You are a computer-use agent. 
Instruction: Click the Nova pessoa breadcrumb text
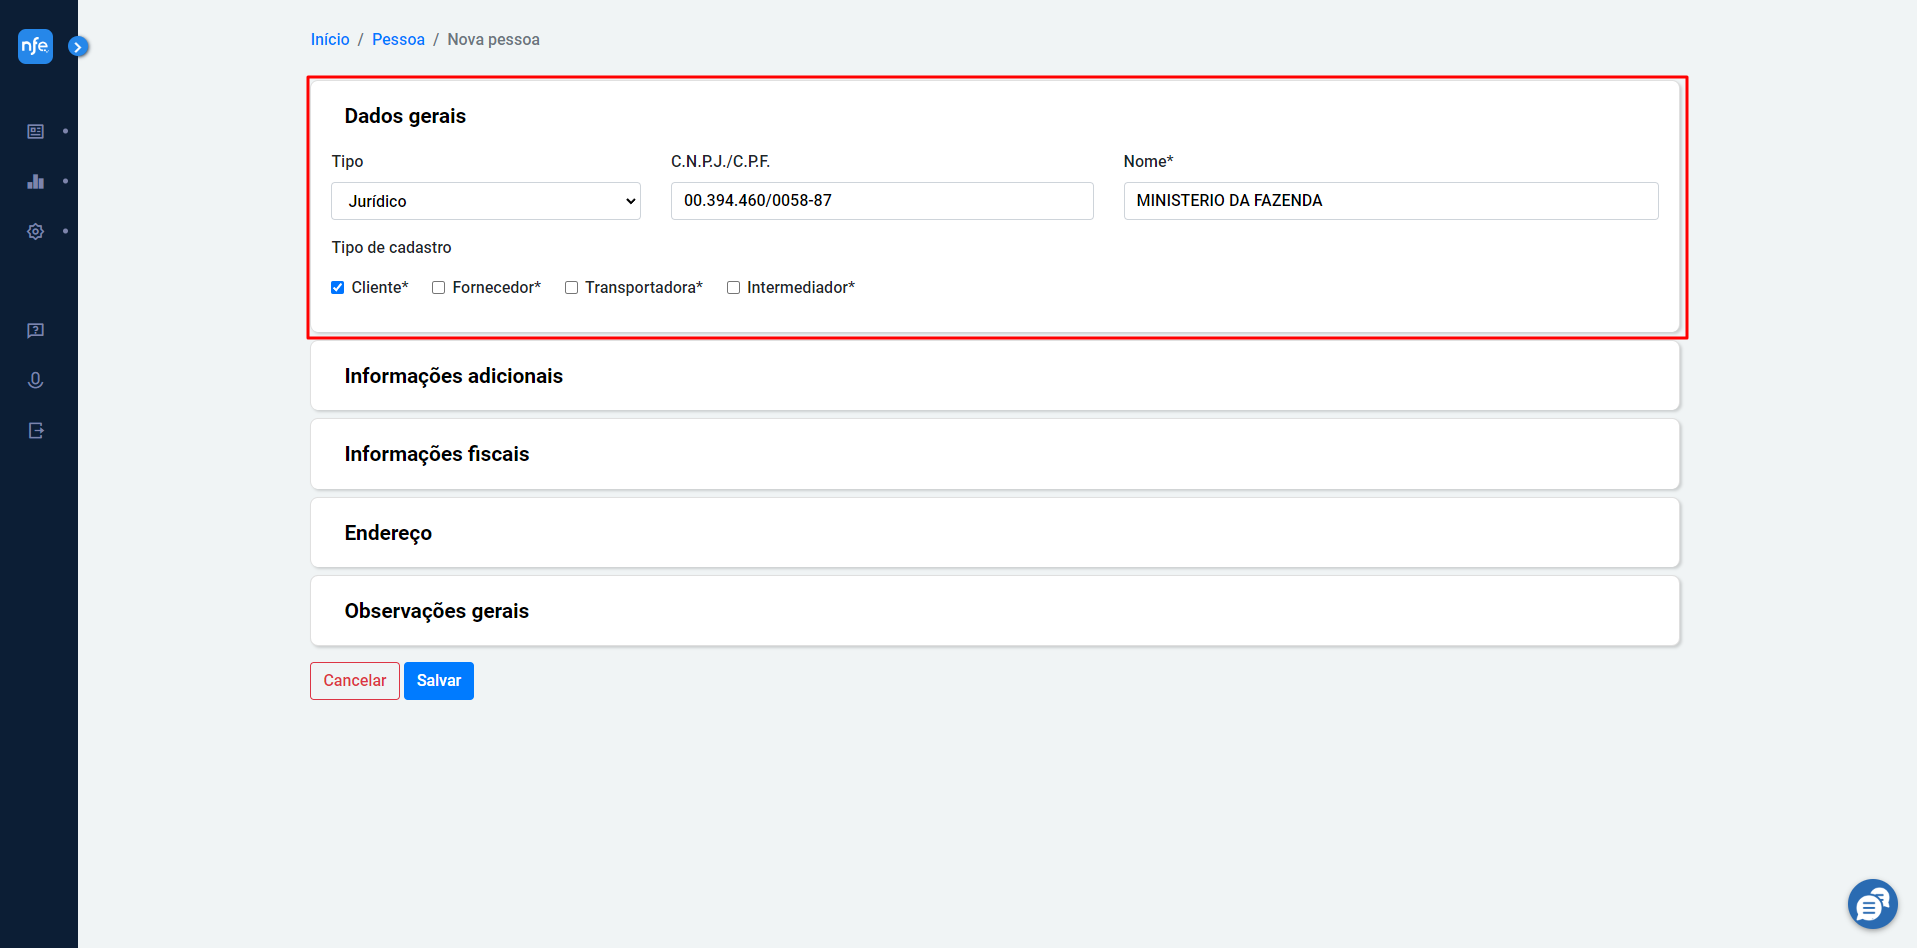coord(493,40)
